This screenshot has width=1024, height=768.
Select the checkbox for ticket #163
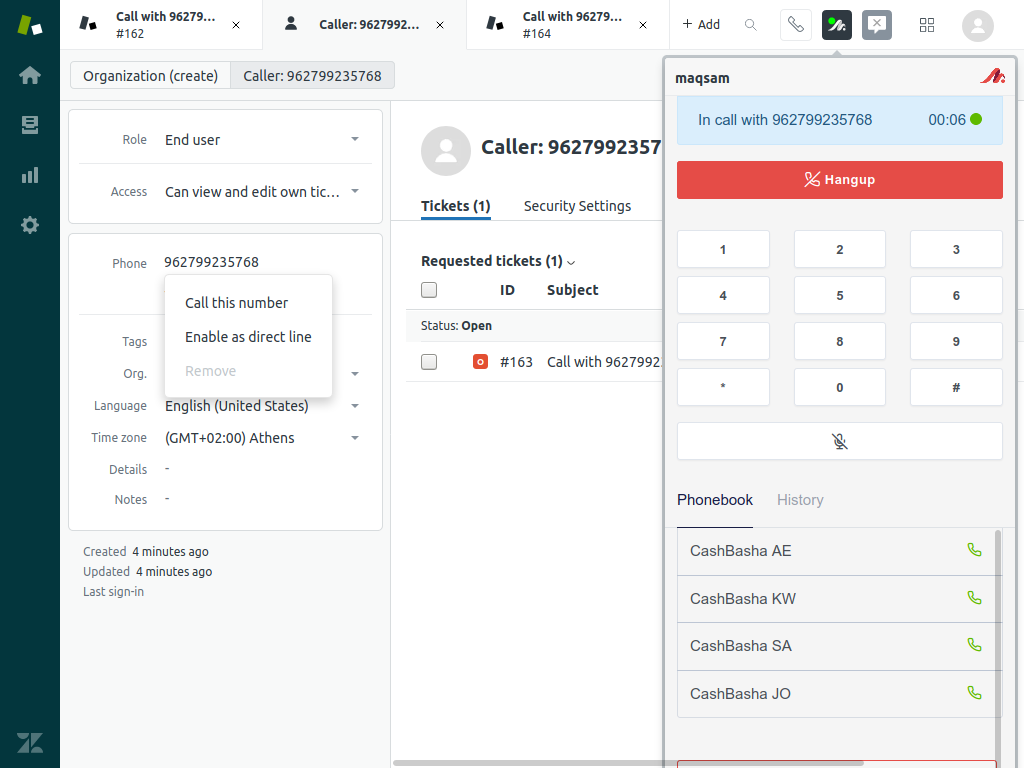click(429, 362)
